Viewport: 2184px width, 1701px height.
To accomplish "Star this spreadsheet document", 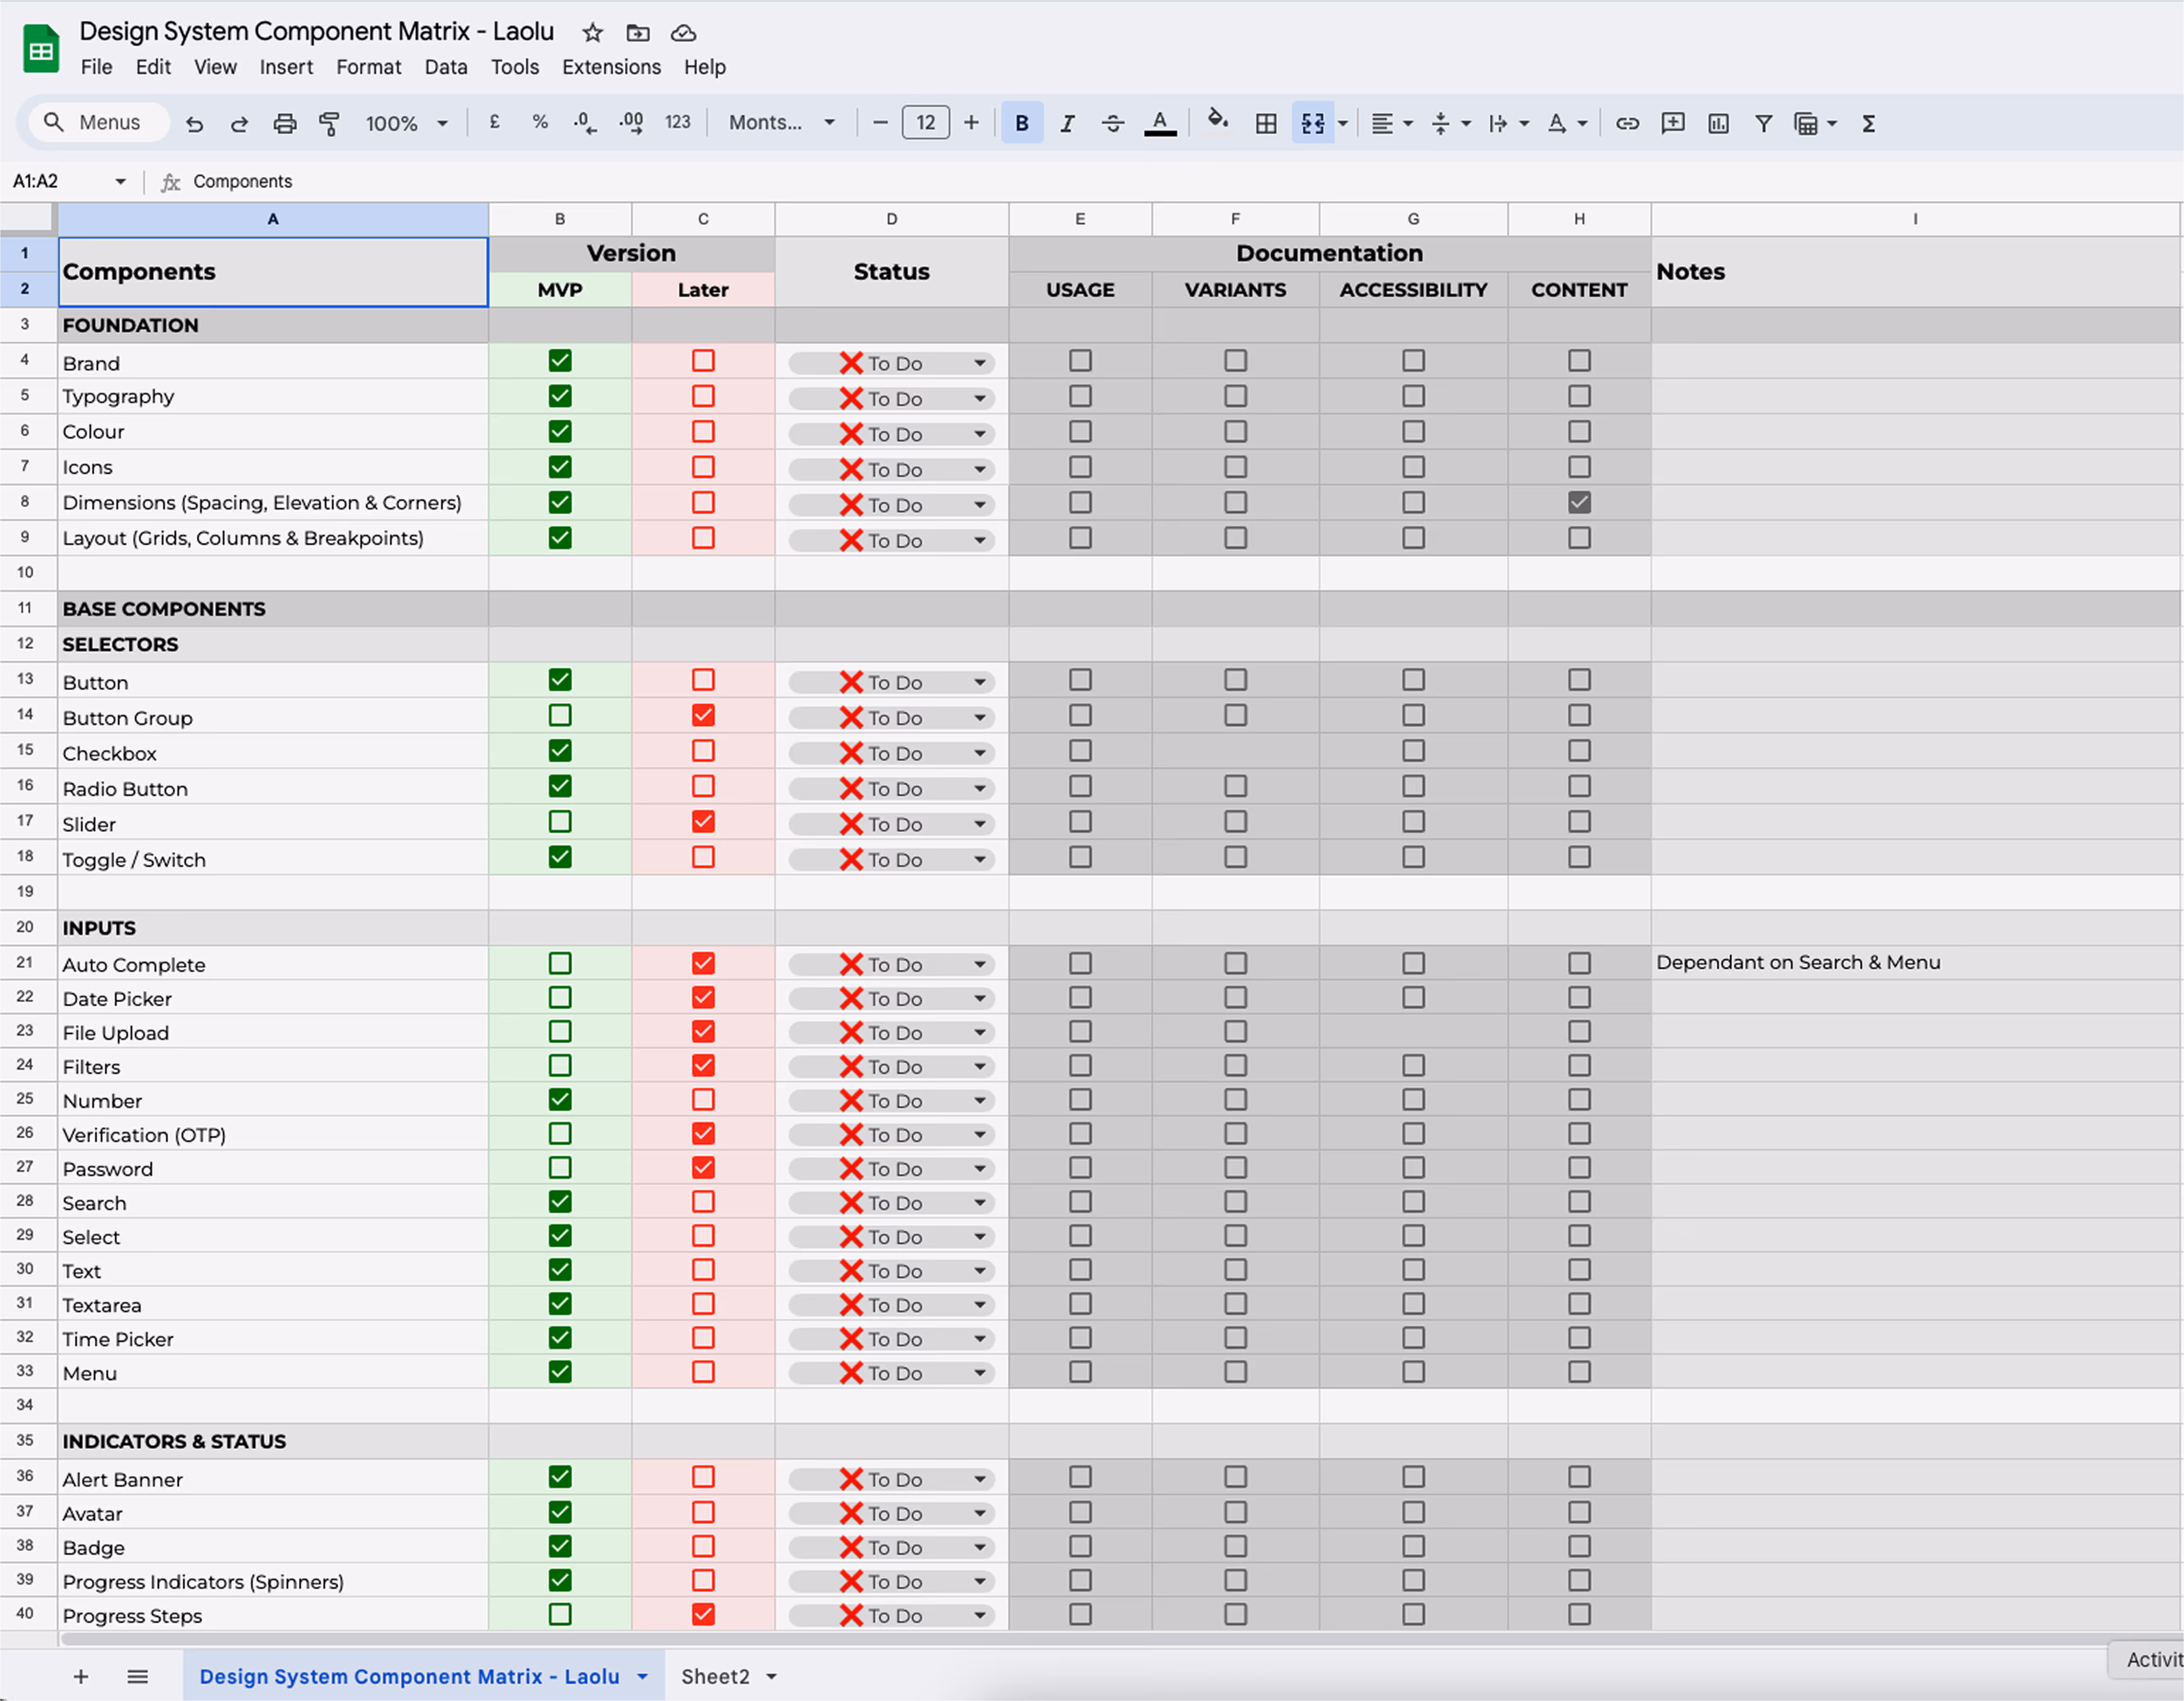I will point(593,33).
